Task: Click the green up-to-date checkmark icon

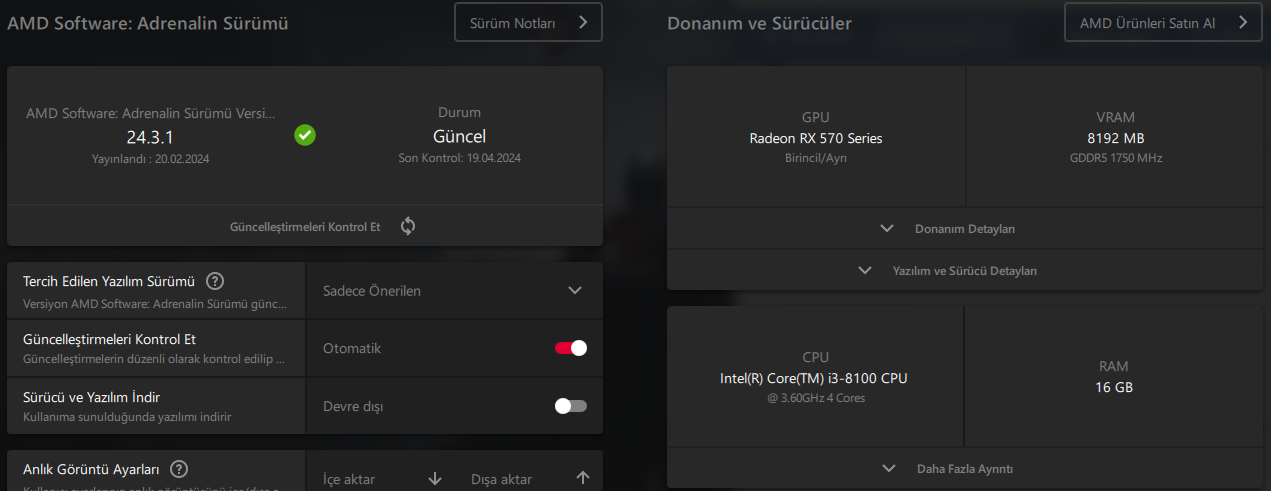Action: point(305,135)
